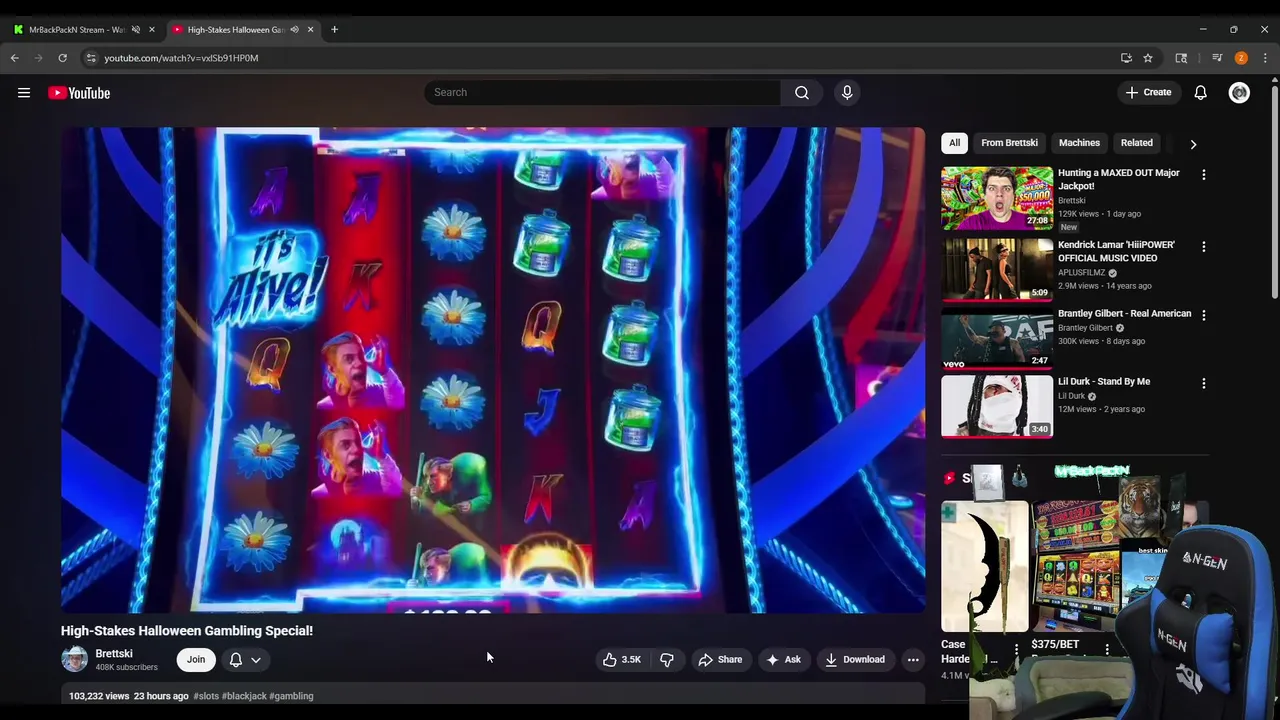Close the High-Stakes Halloween tab

tap(310, 30)
